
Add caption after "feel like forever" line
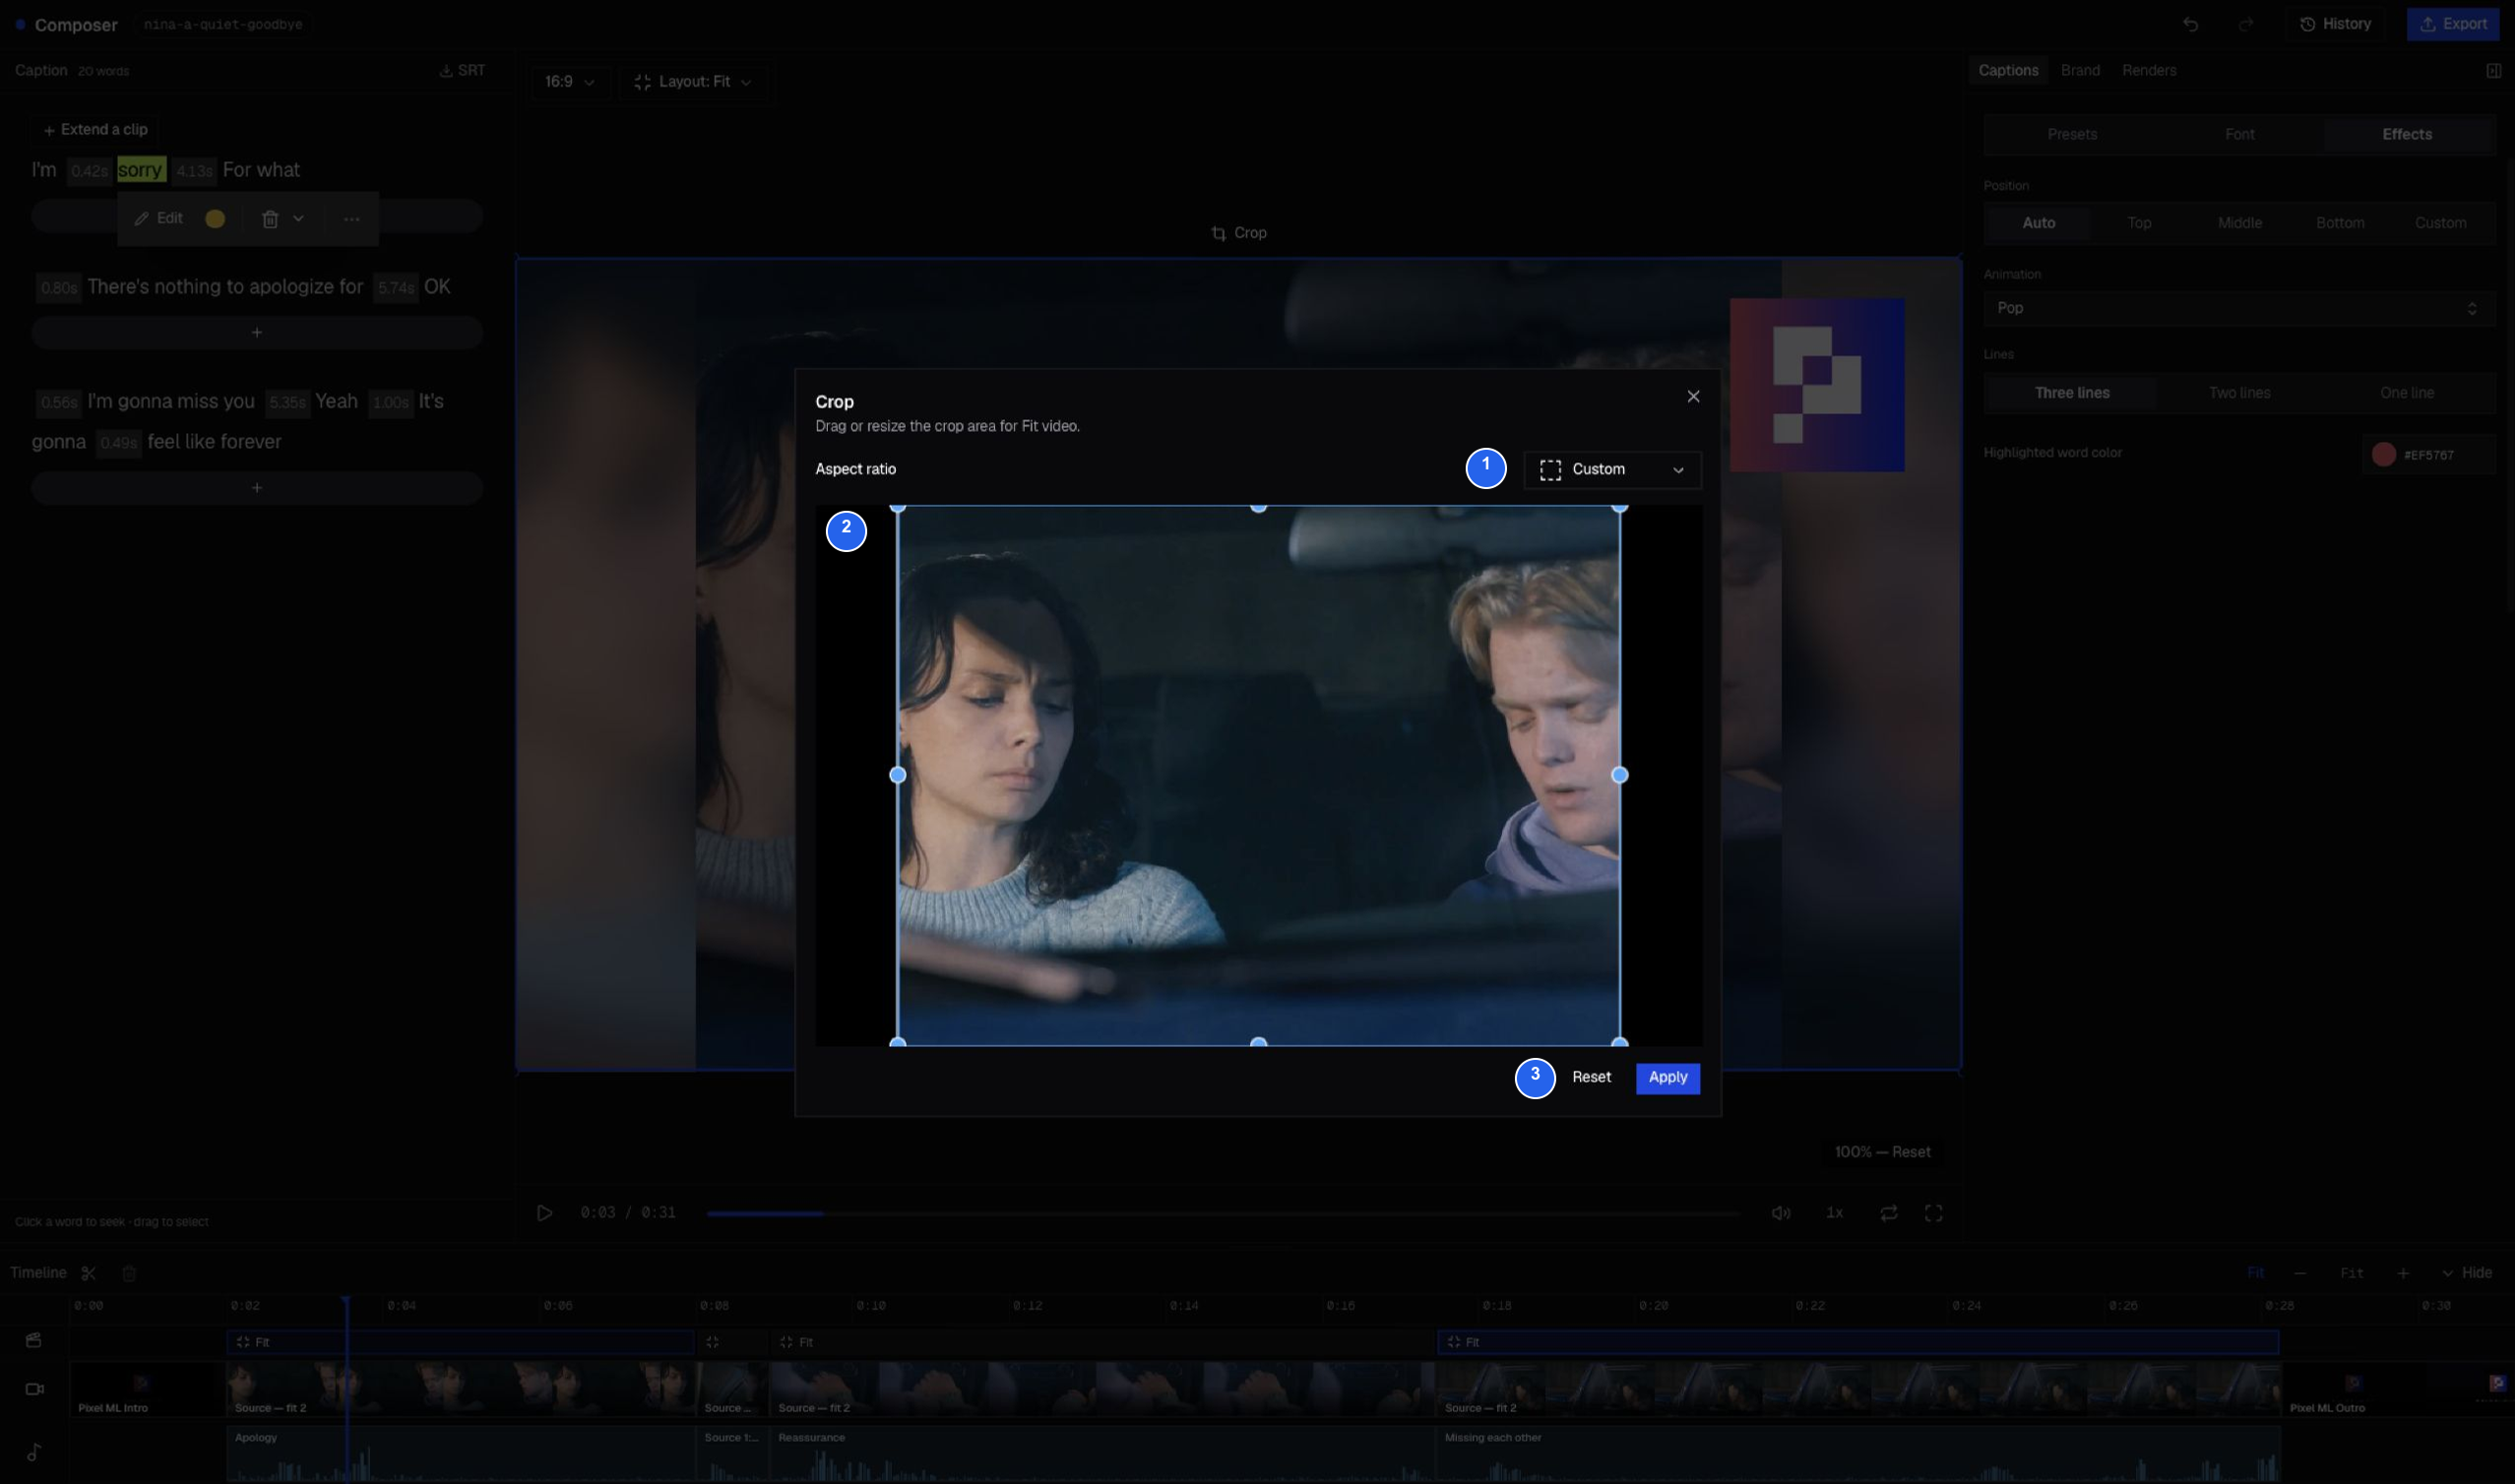click(257, 488)
